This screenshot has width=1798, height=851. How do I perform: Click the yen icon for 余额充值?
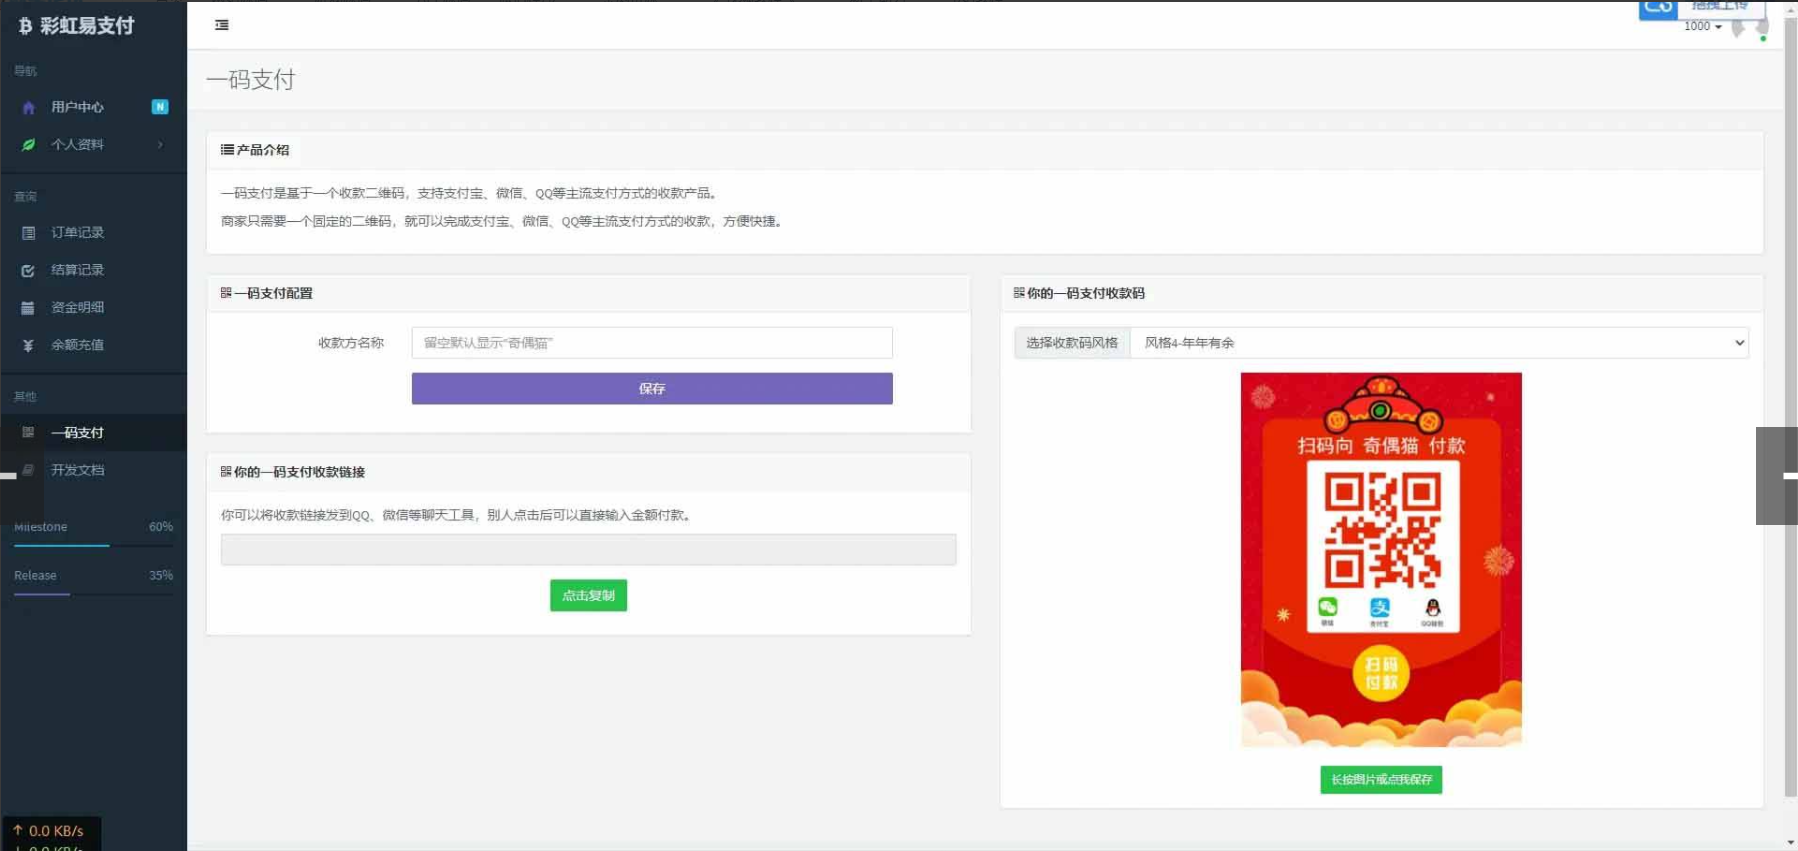pos(28,345)
